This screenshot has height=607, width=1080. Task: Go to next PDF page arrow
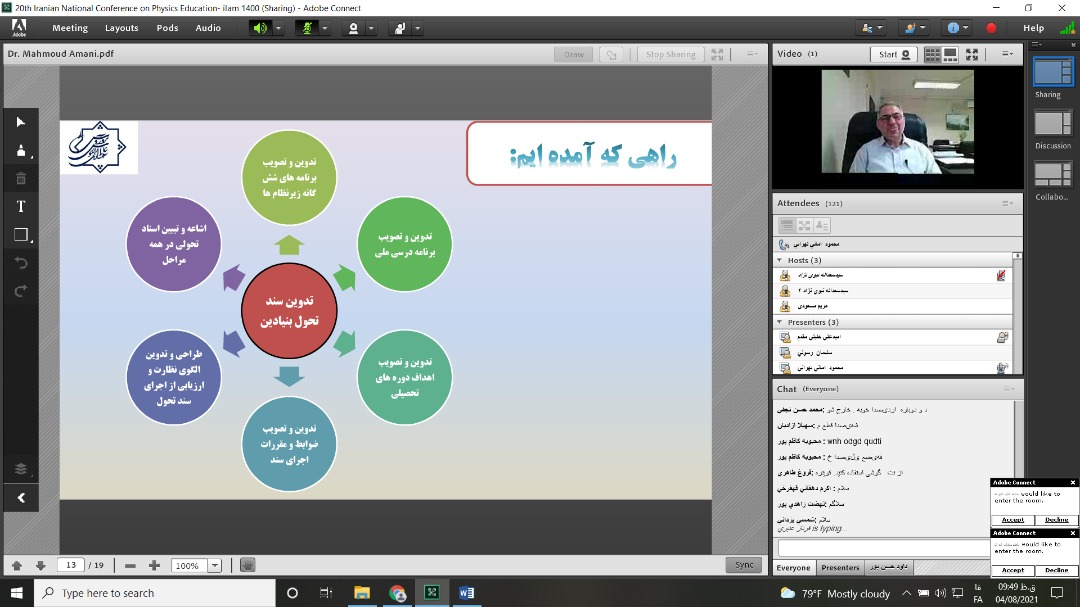tap(40, 566)
